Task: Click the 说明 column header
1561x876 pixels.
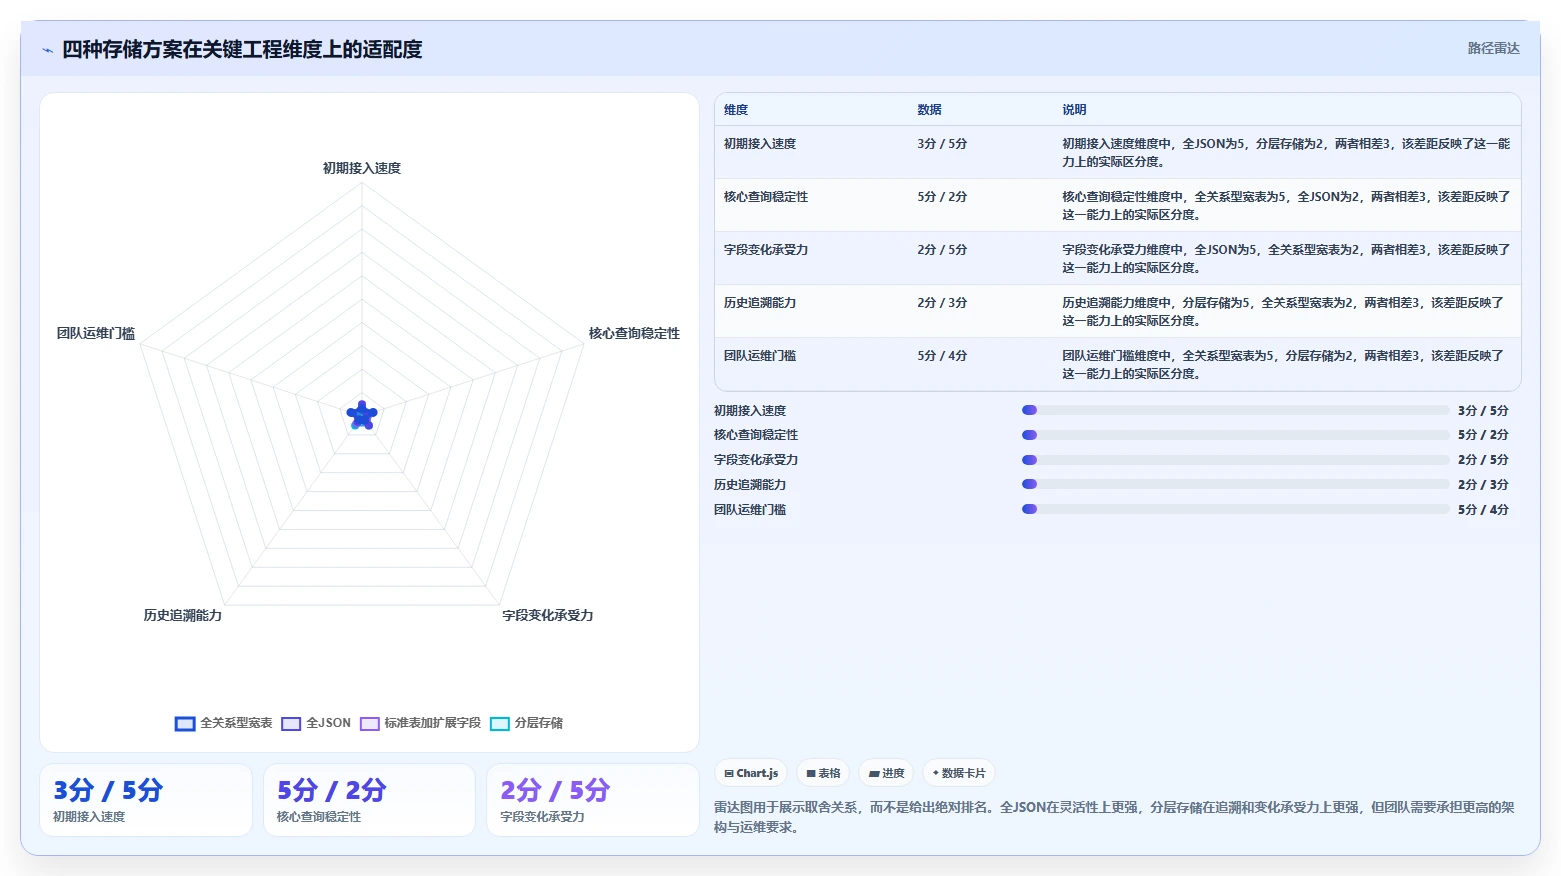Action: 1074,110
